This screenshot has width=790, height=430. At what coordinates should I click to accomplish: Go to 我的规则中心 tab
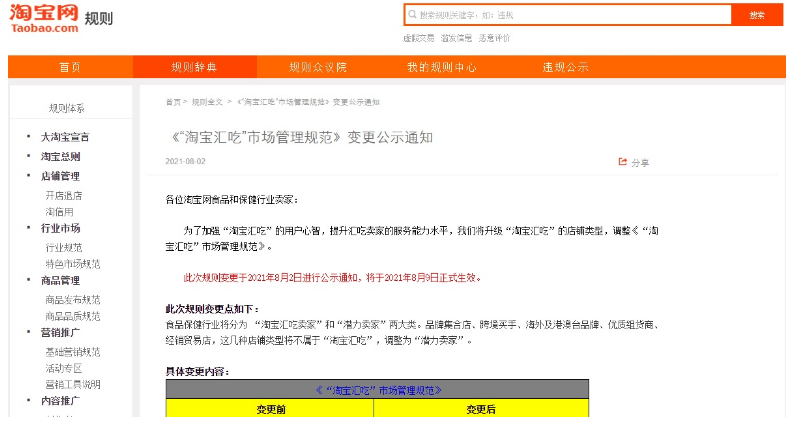tap(441, 67)
